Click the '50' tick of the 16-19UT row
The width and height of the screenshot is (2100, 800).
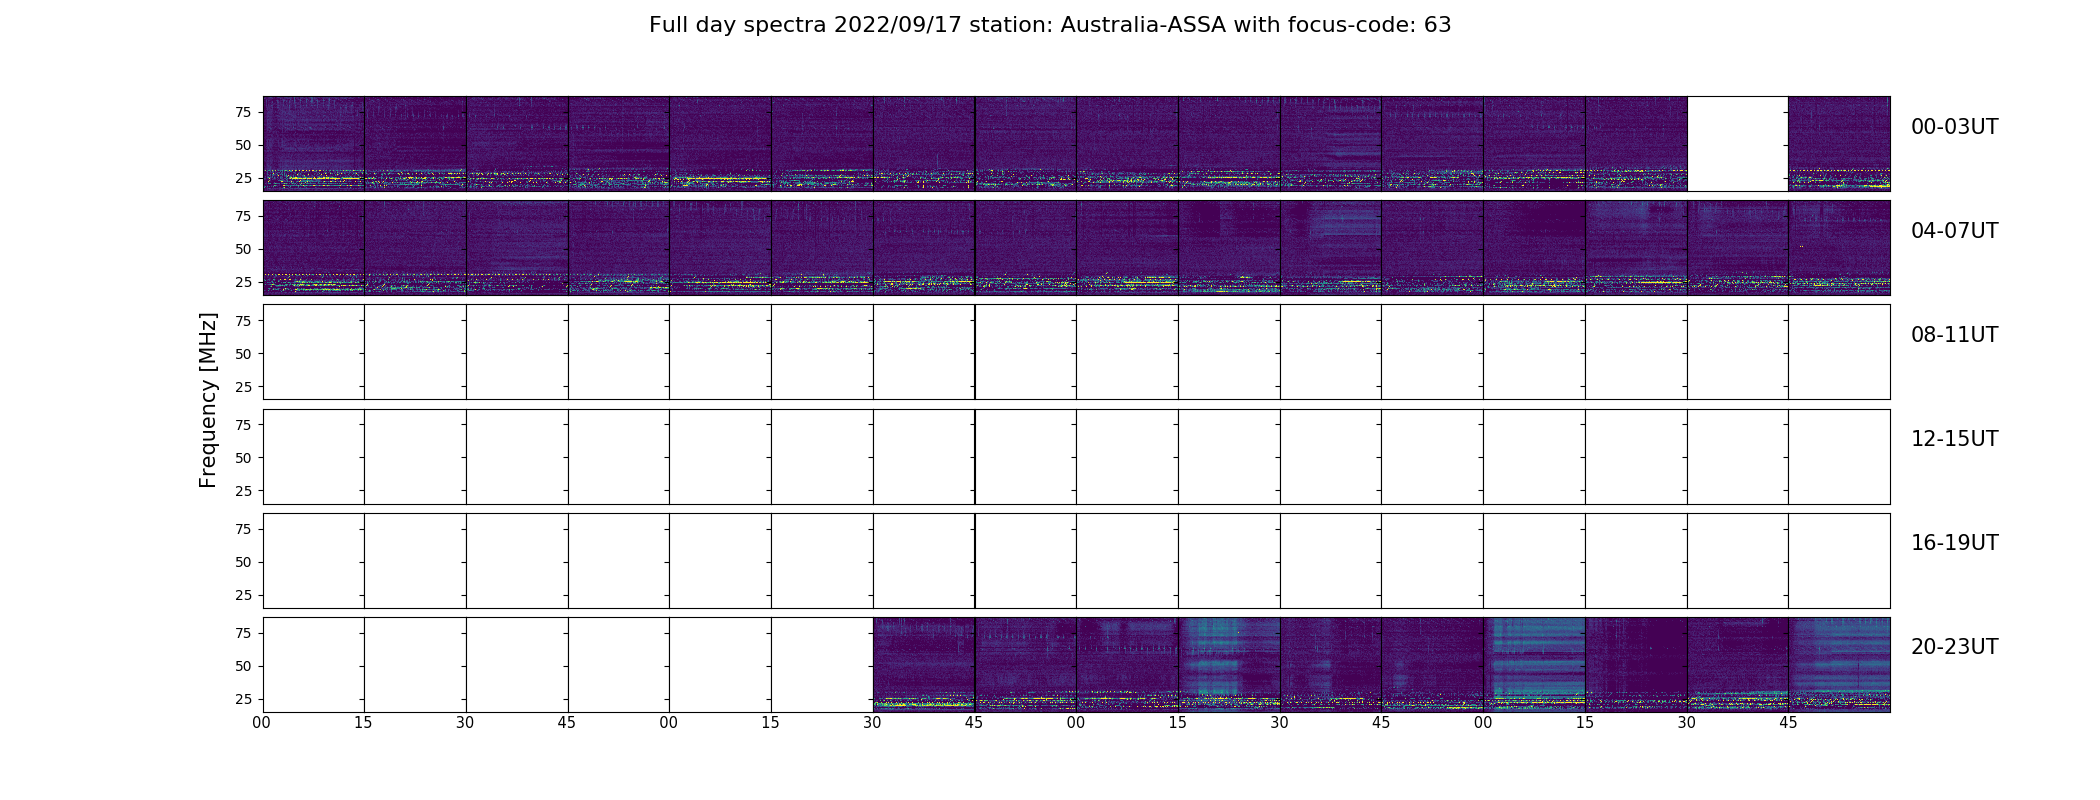(242, 562)
